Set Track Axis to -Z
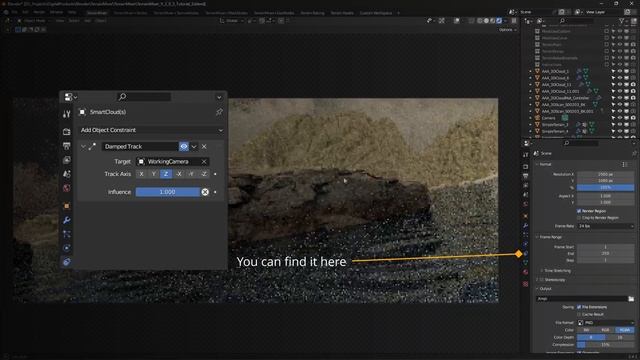 203,174
